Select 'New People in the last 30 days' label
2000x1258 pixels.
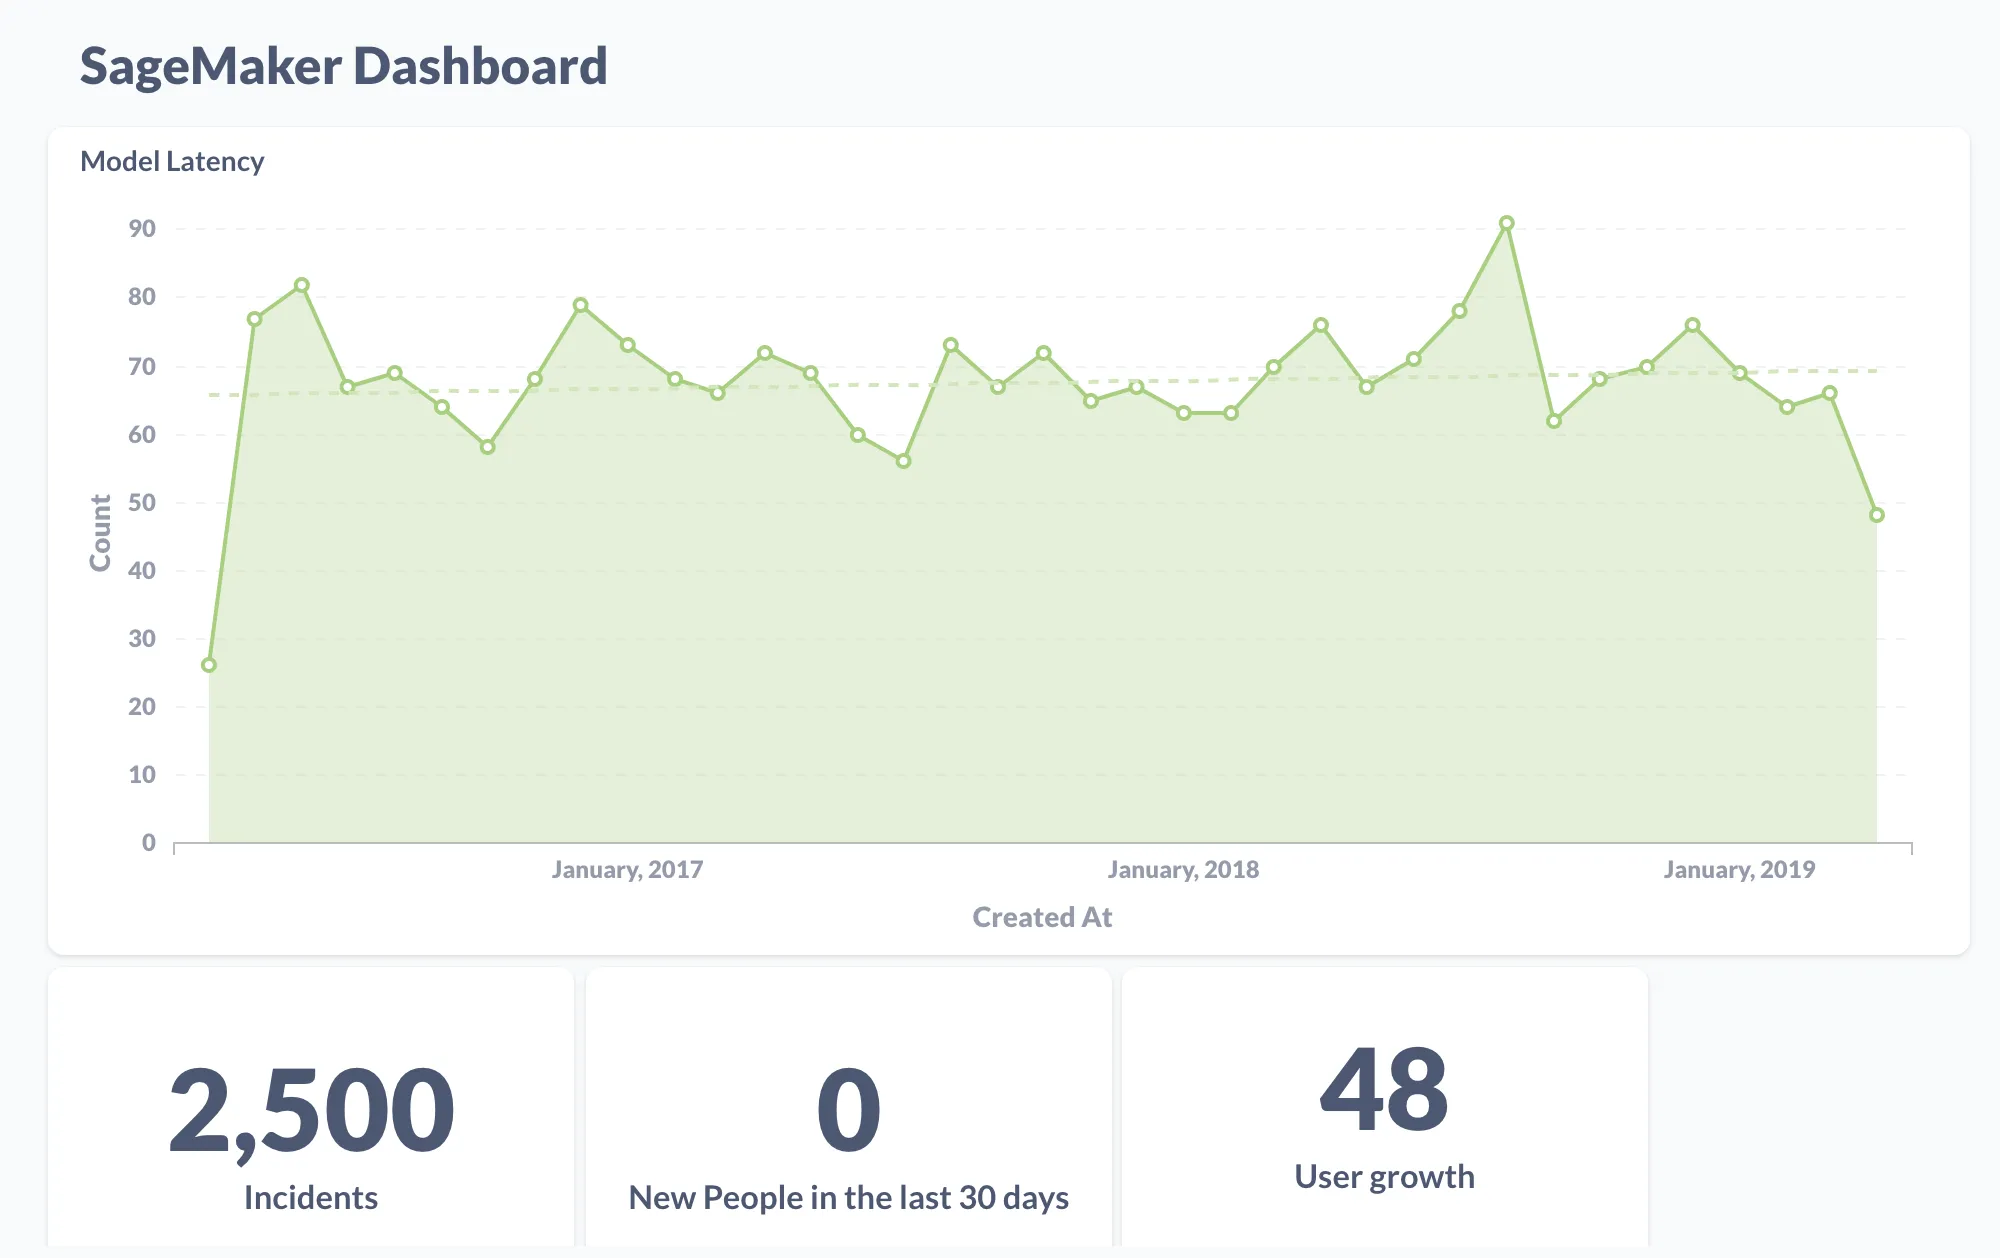848,1197
